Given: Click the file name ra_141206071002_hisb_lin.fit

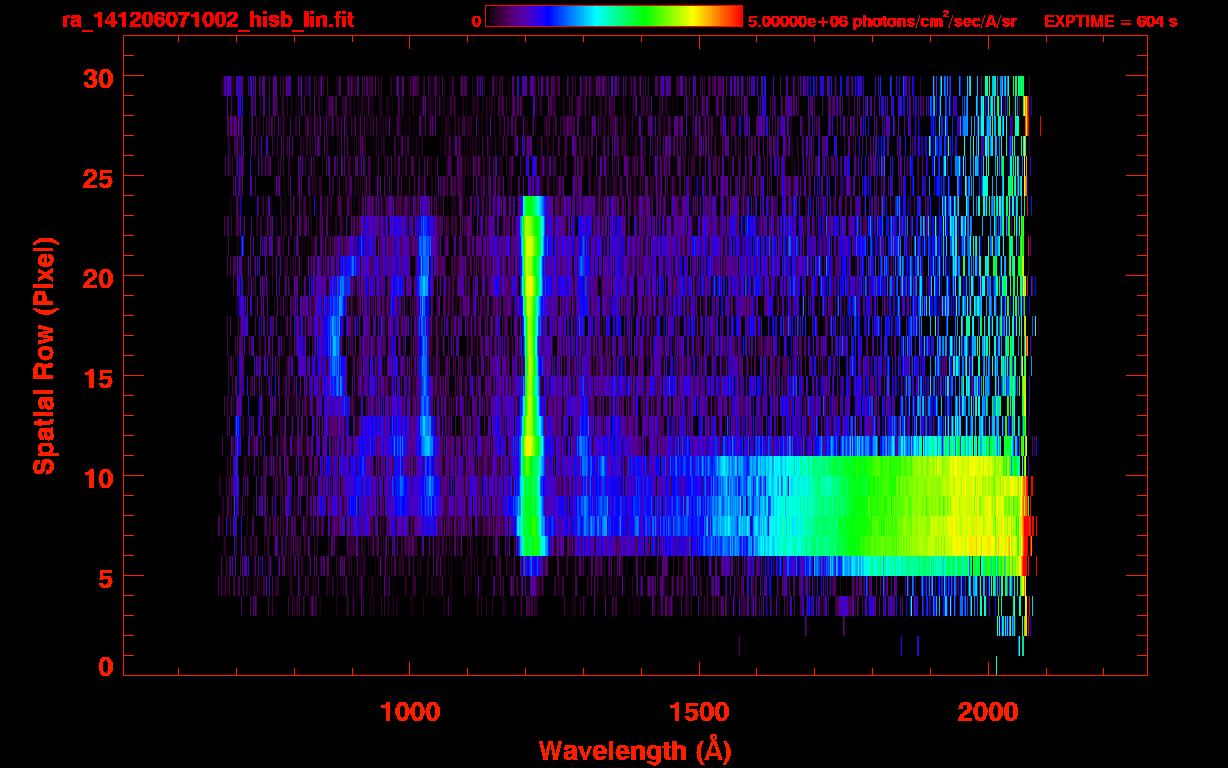Looking at the screenshot, I should [207, 19].
